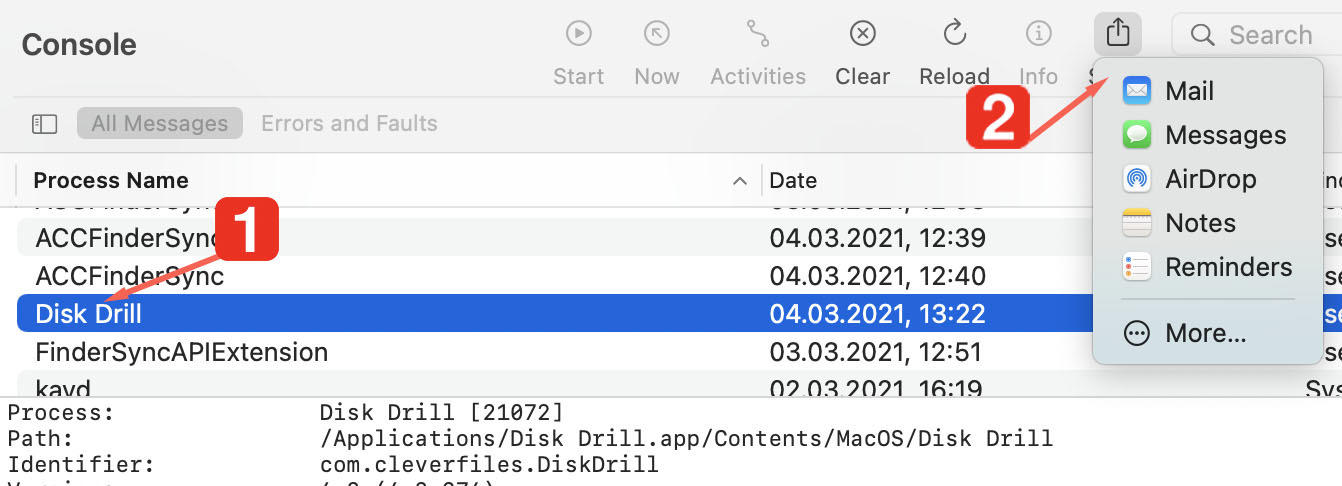Viewport: 1342px width, 486px height.
Task: Click the Share toolbar button
Action: point(1118,34)
